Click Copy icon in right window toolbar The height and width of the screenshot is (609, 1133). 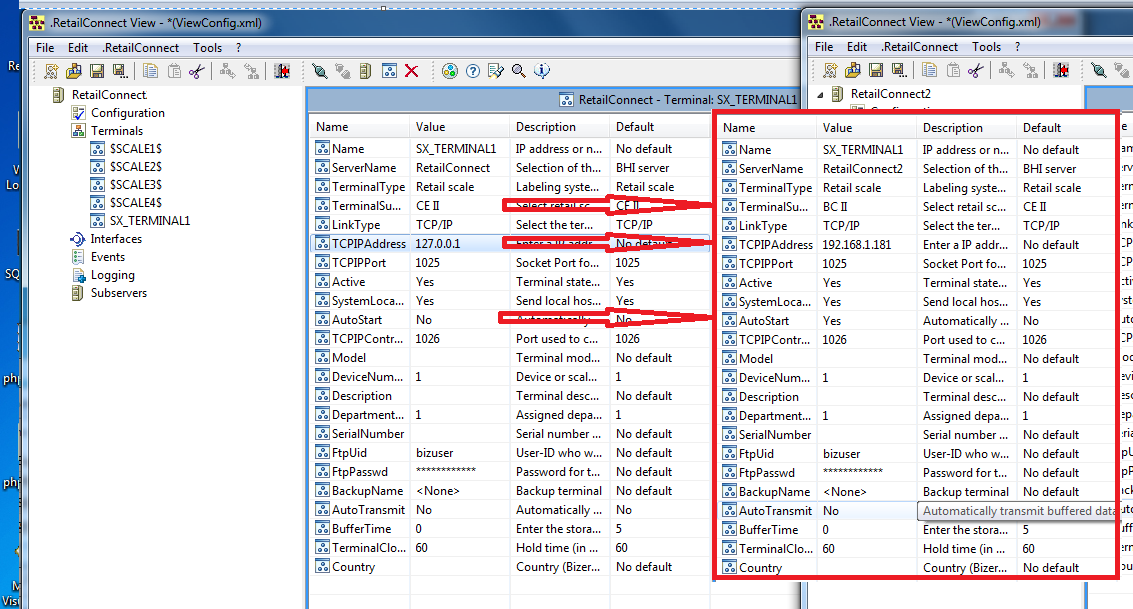point(929,70)
